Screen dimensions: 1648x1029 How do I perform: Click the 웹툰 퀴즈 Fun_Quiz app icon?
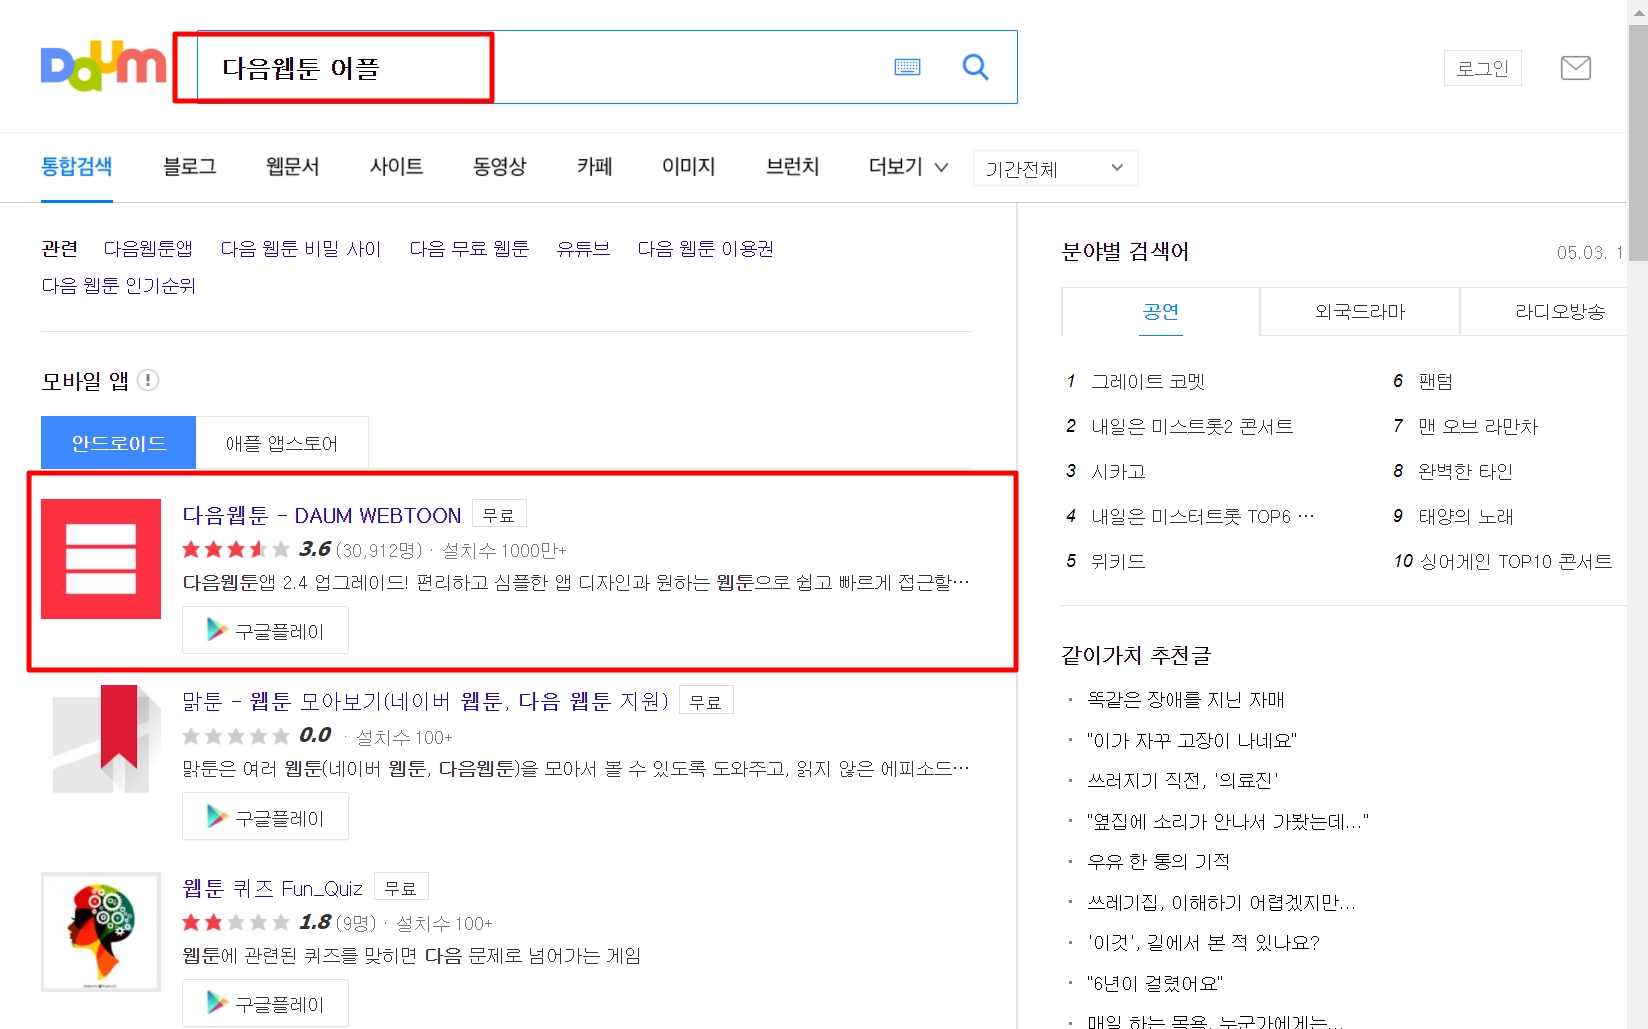[x=101, y=932]
